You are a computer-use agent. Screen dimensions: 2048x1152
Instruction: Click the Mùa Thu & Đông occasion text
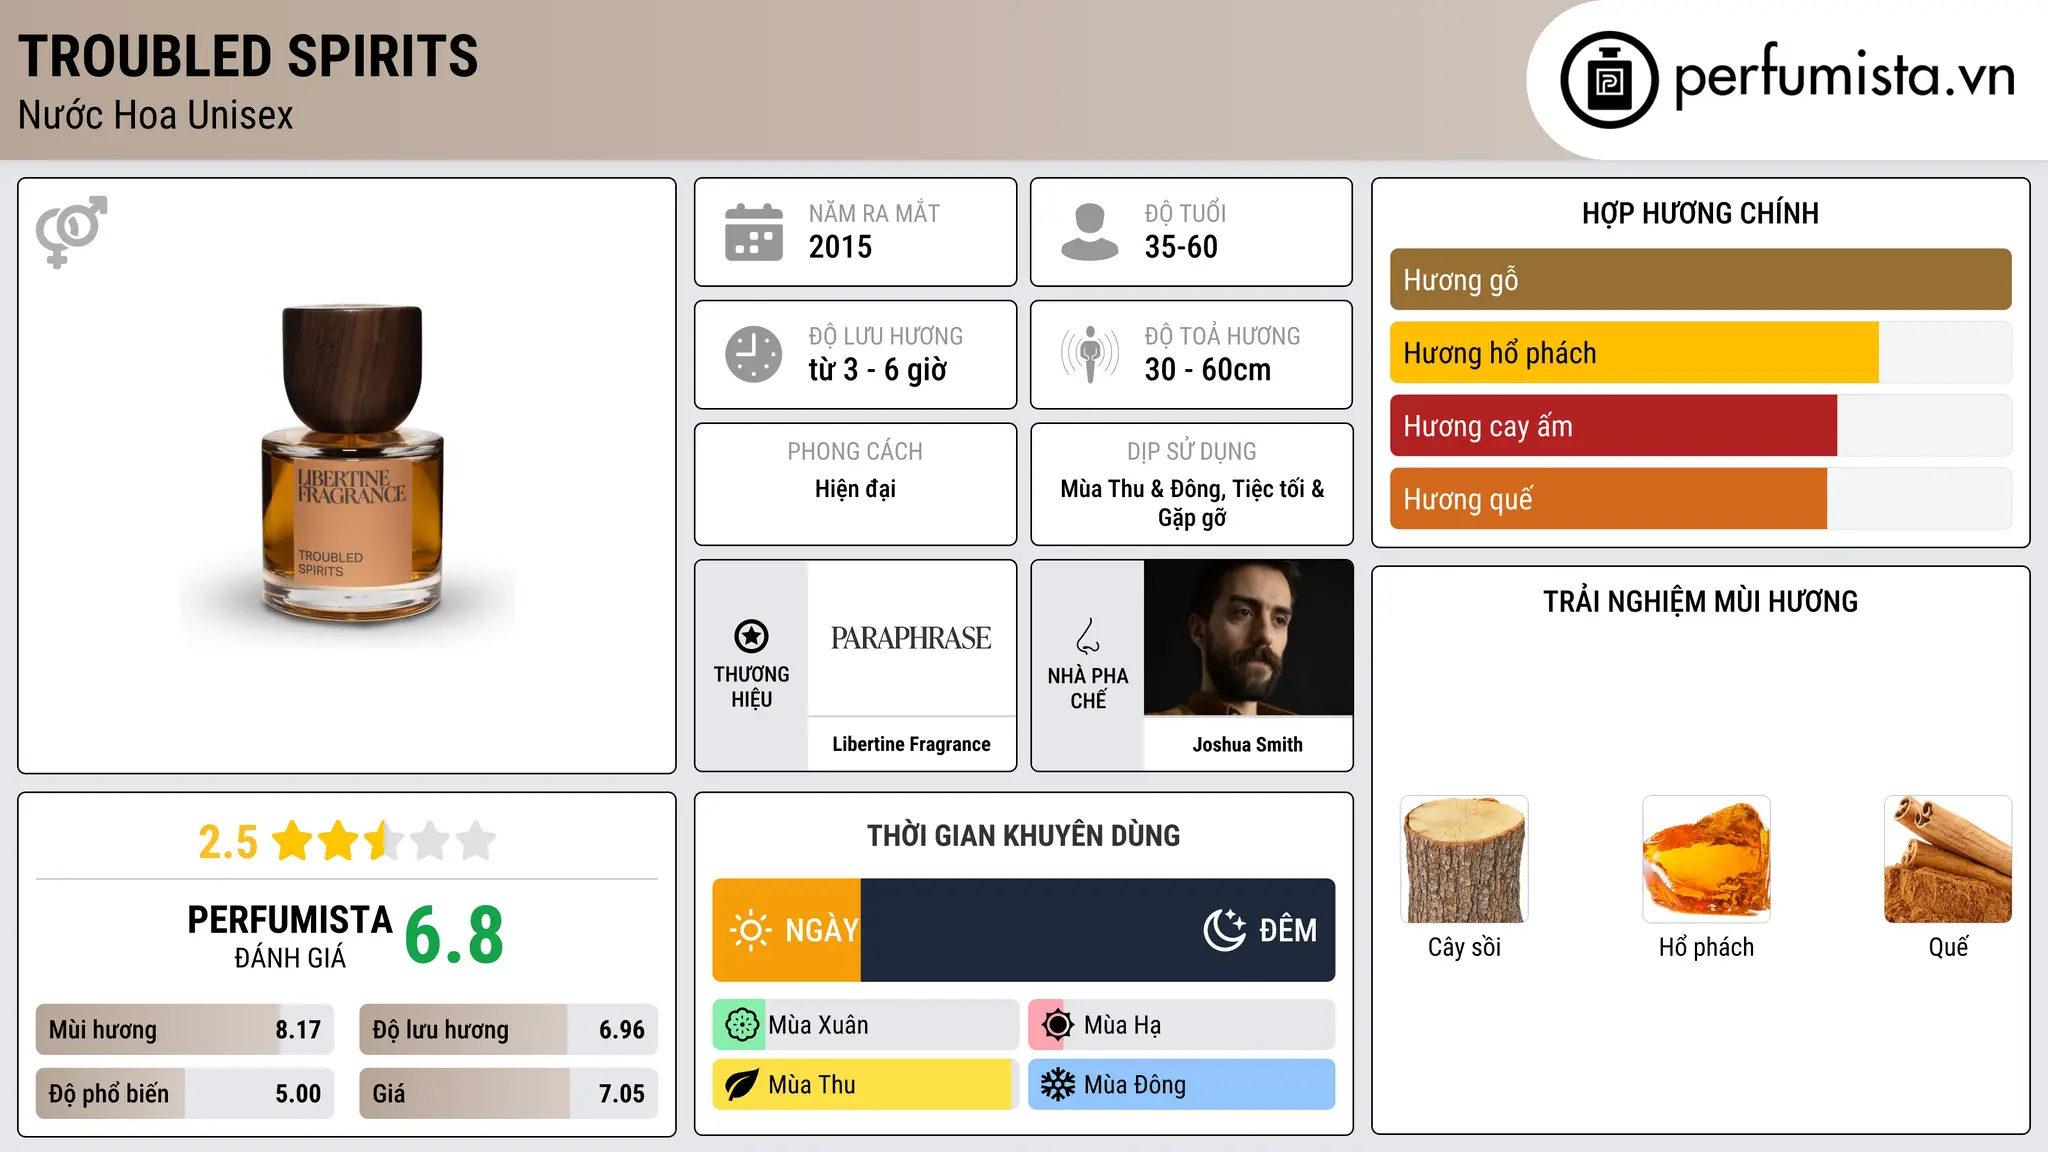pyautogui.click(x=1192, y=503)
